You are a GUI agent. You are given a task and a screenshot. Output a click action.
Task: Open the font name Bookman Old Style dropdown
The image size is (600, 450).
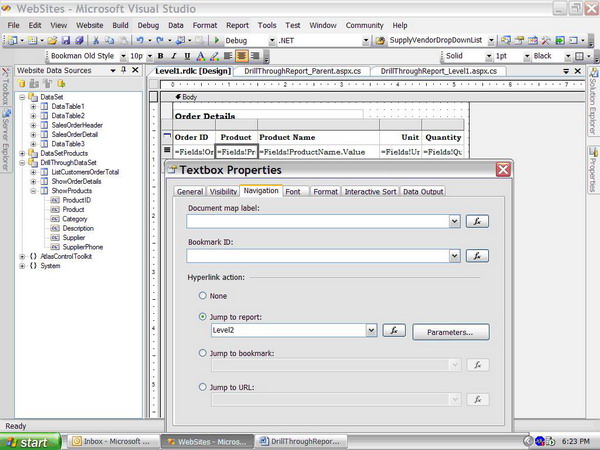point(123,56)
